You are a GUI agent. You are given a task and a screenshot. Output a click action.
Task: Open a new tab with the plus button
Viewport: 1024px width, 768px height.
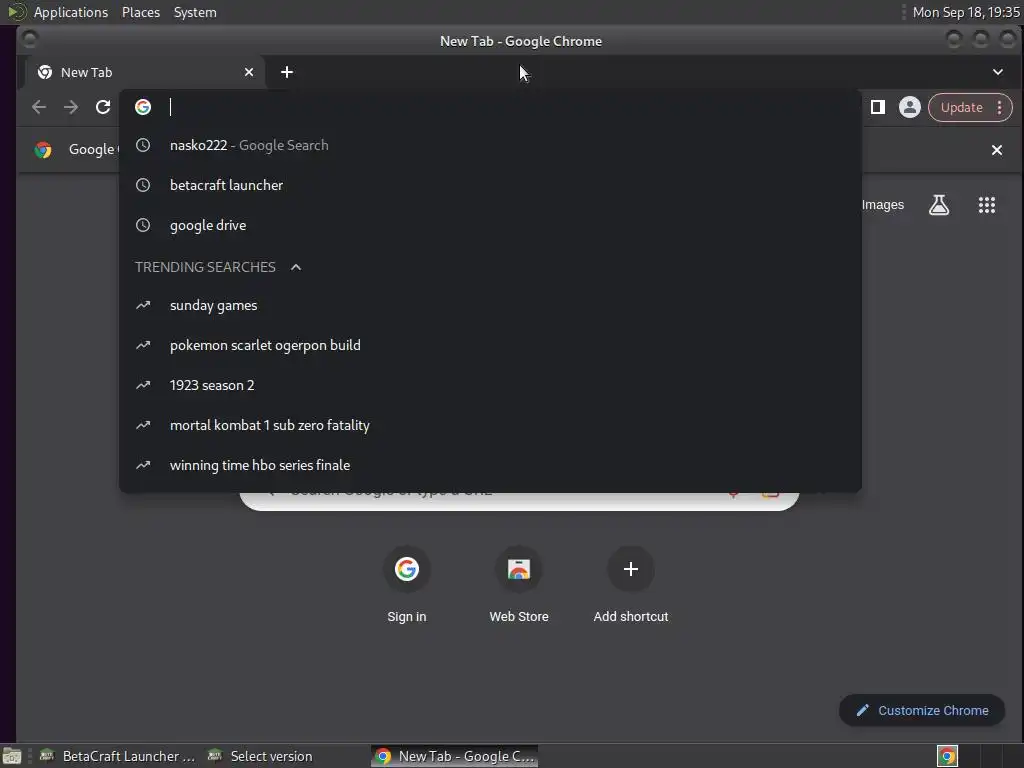287,72
